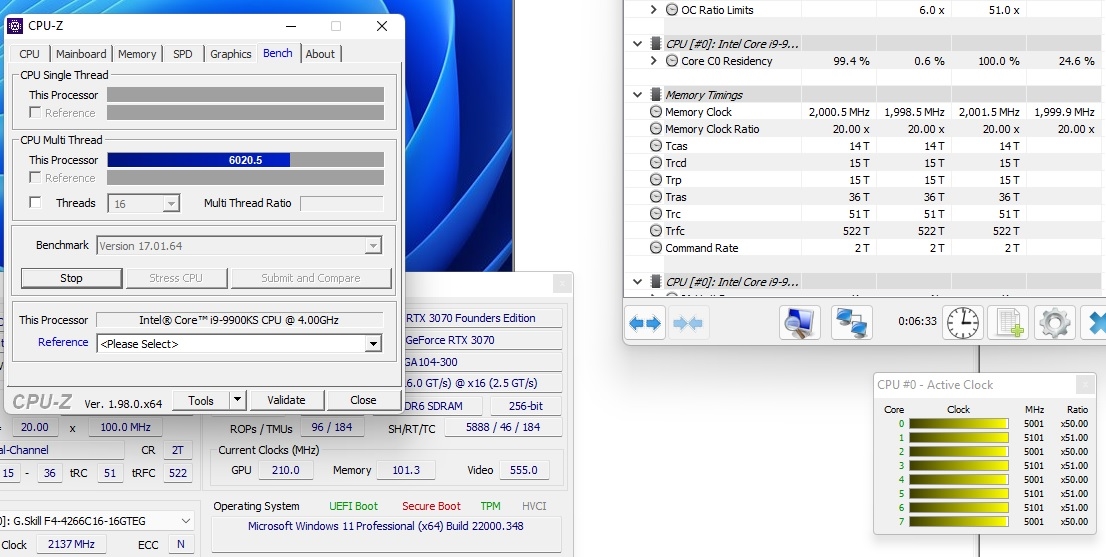The height and width of the screenshot is (557, 1106).
Task: Click the sensor icon beside Tras
Action: (x=655, y=197)
